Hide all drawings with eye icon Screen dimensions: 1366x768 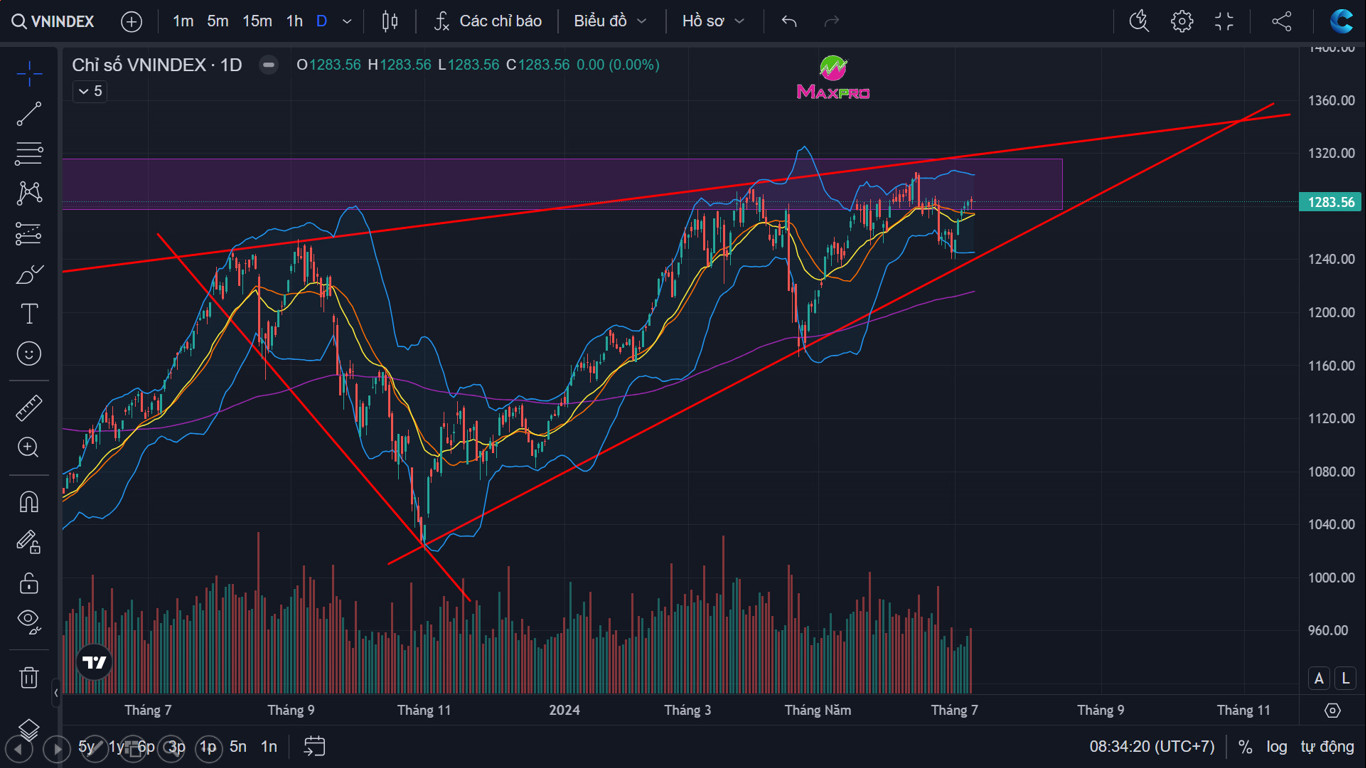coord(29,621)
